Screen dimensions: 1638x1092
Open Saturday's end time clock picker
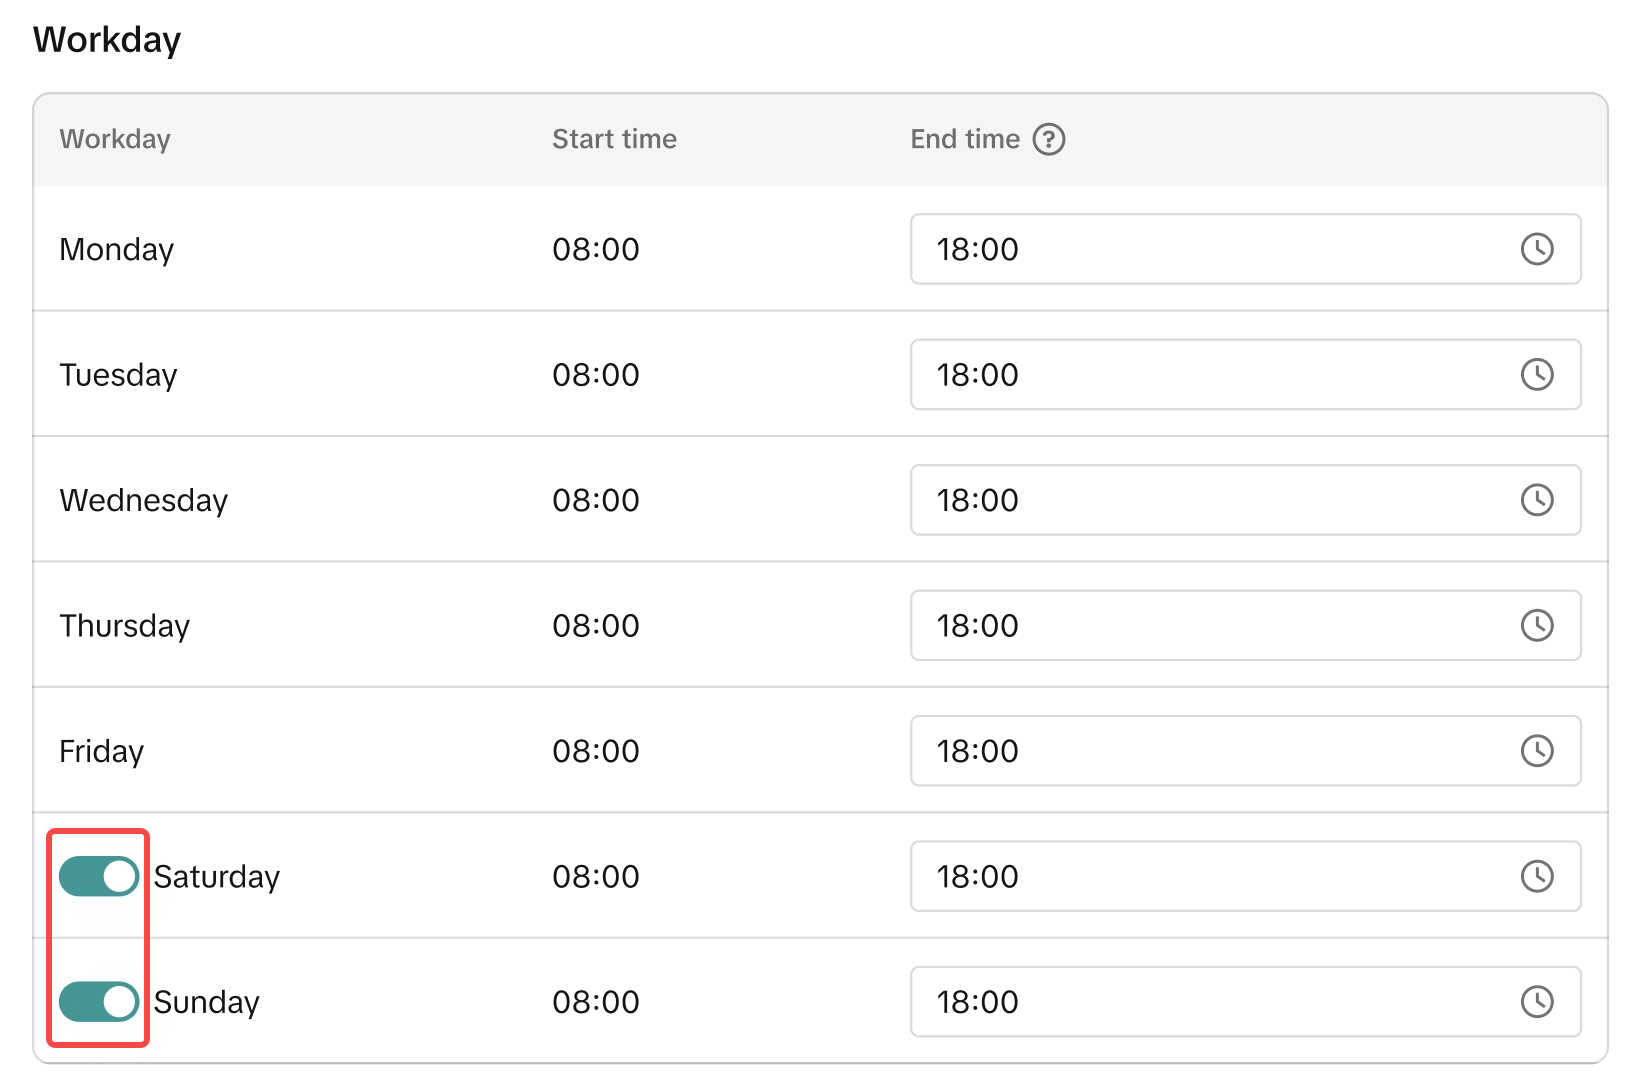click(x=1536, y=877)
